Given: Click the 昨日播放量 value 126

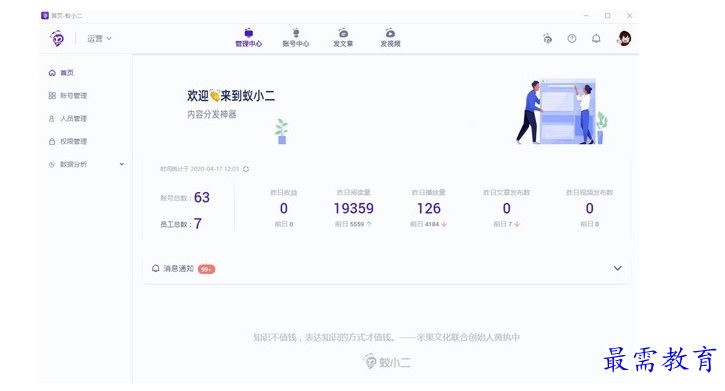Looking at the screenshot, I should tap(429, 208).
